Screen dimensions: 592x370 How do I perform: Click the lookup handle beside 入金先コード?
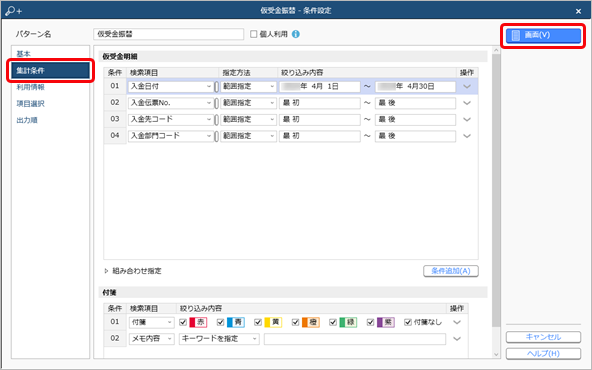pos(216,120)
